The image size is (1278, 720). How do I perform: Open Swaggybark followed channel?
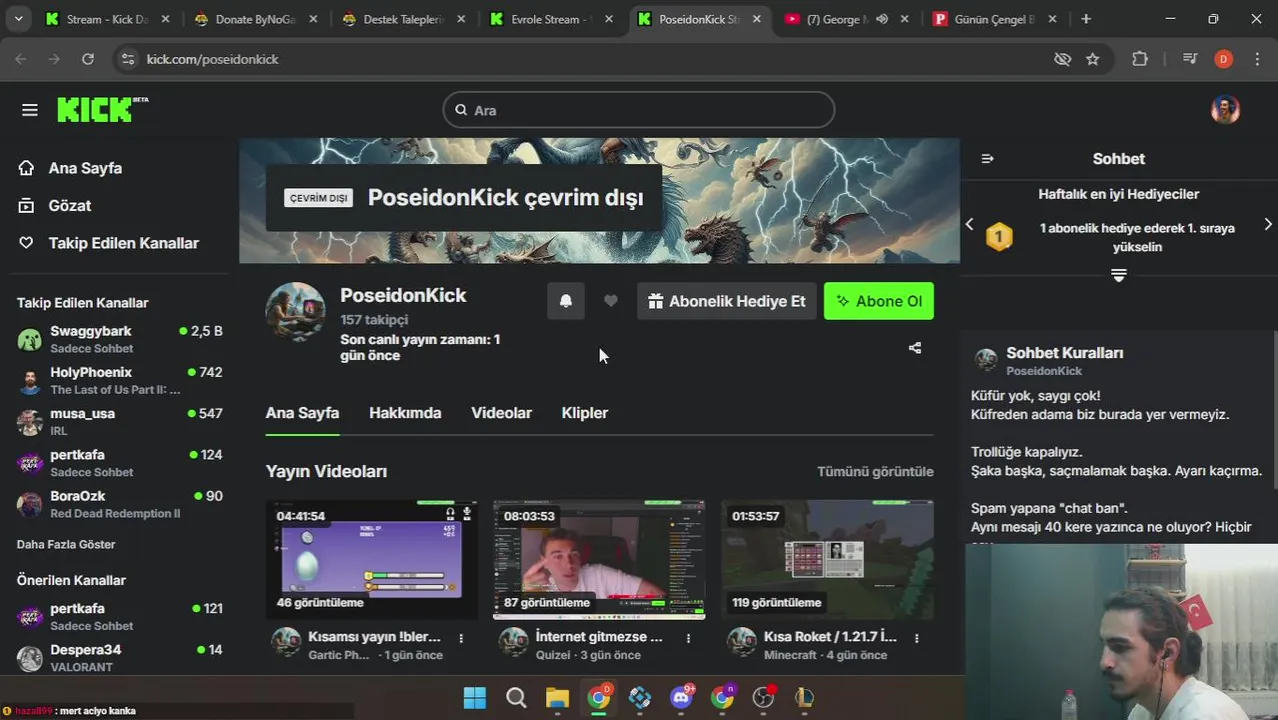click(x=119, y=339)
